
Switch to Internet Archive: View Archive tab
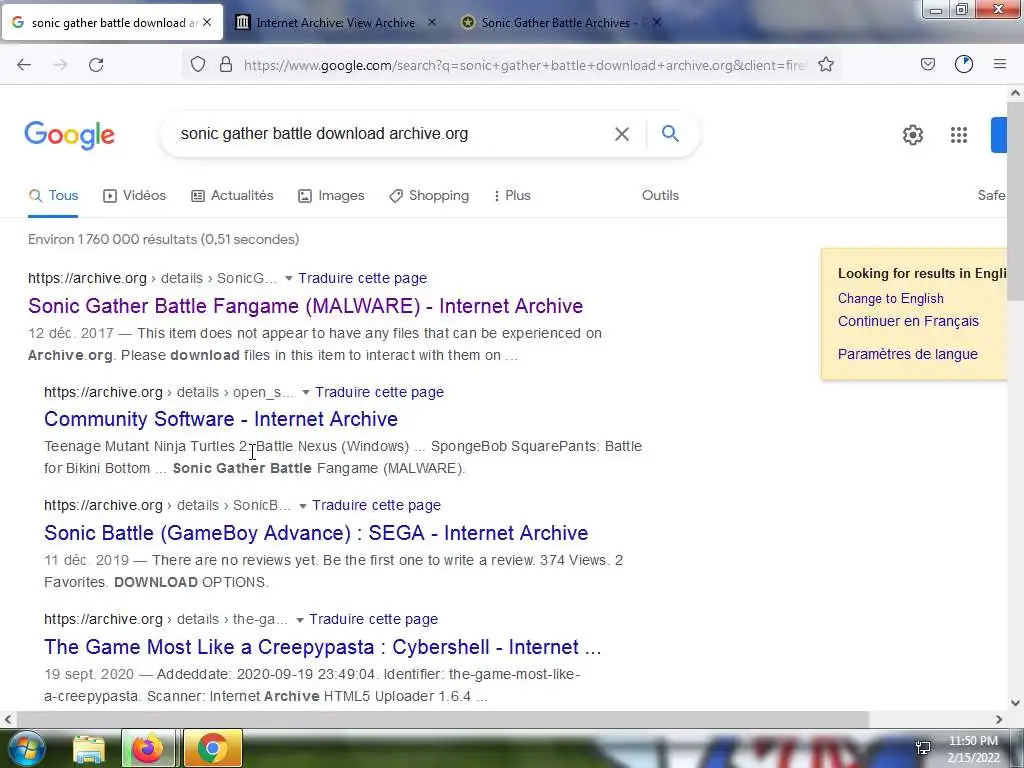click(x=335, y=23)
